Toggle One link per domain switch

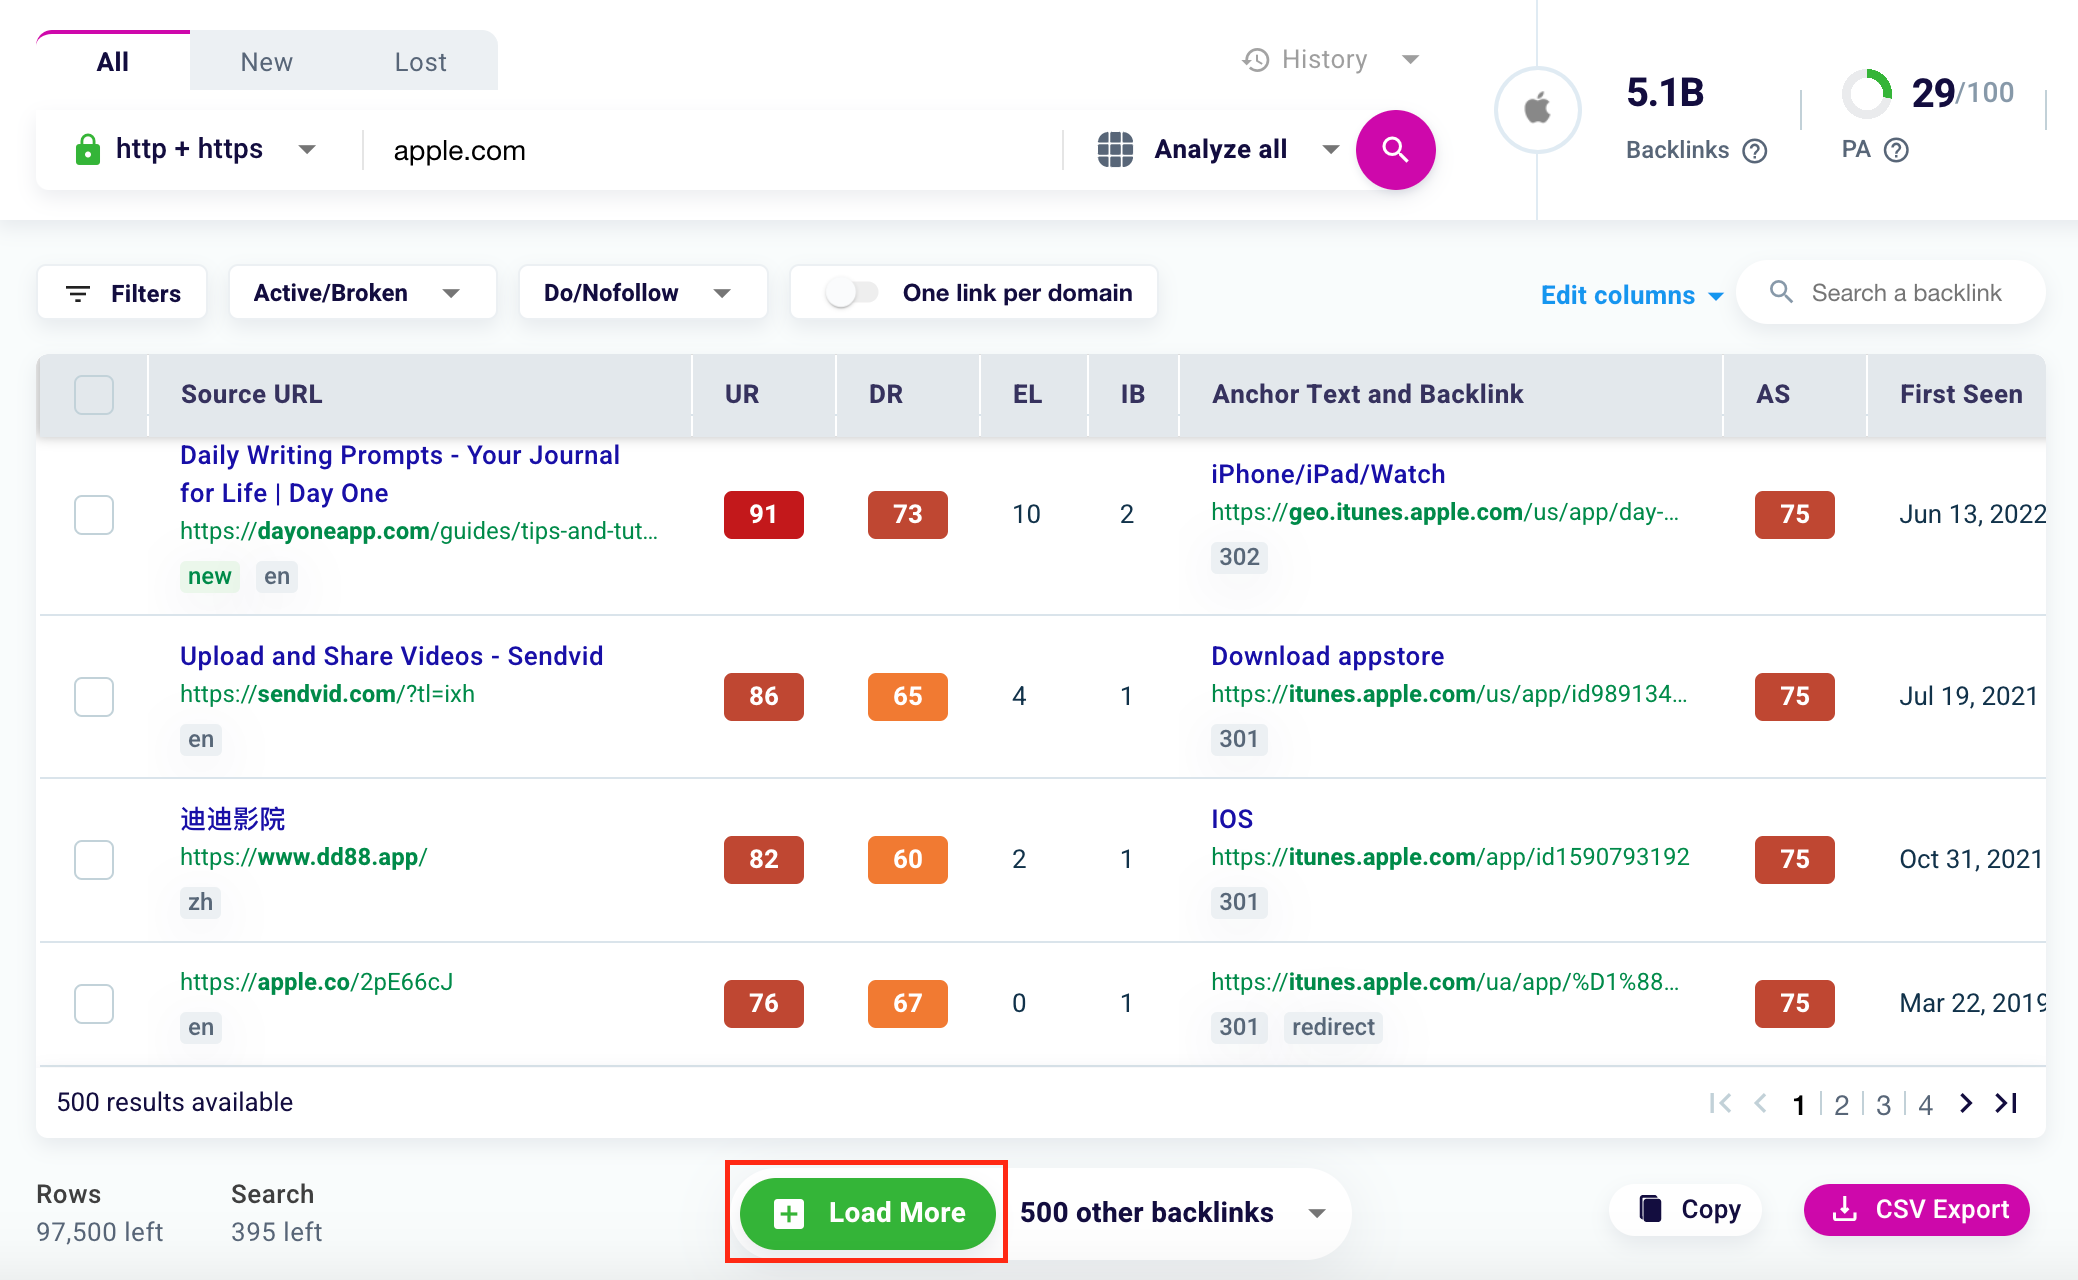[851, 293]
